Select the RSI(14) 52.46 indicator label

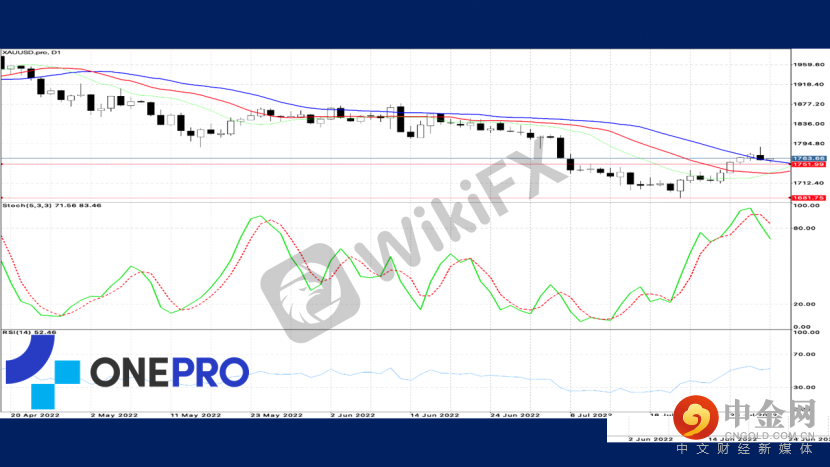tap(29, 333)
